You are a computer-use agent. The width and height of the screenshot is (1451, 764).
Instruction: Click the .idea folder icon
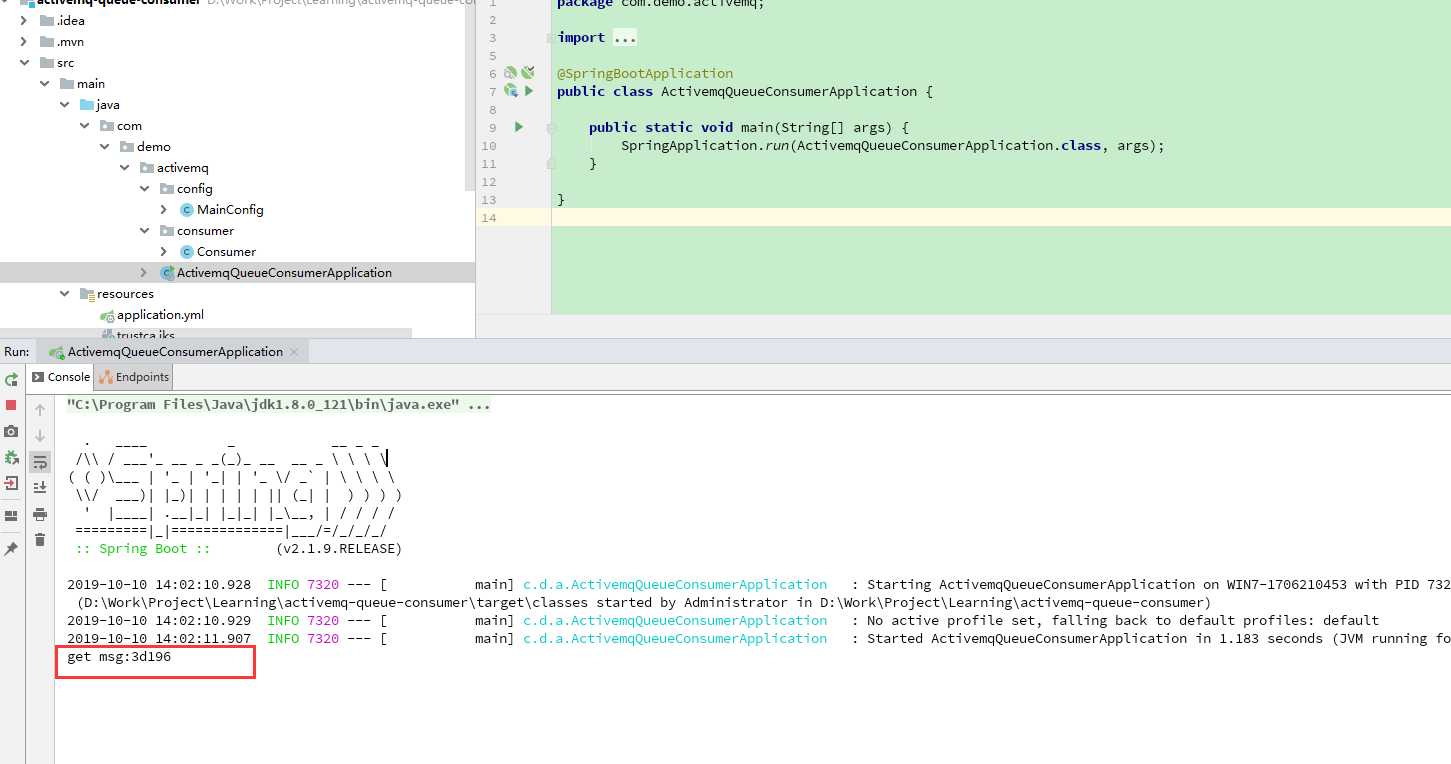[47, 21]
